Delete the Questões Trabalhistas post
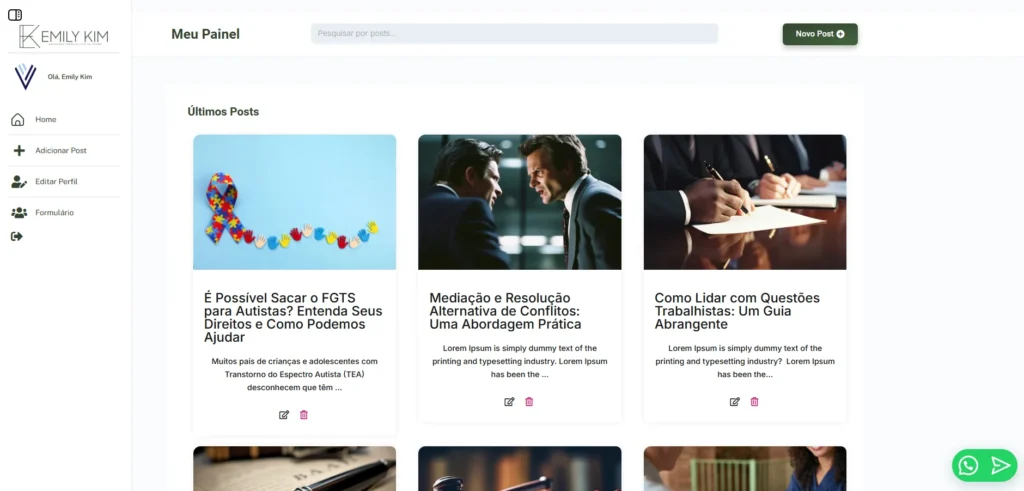 [754, 402]
